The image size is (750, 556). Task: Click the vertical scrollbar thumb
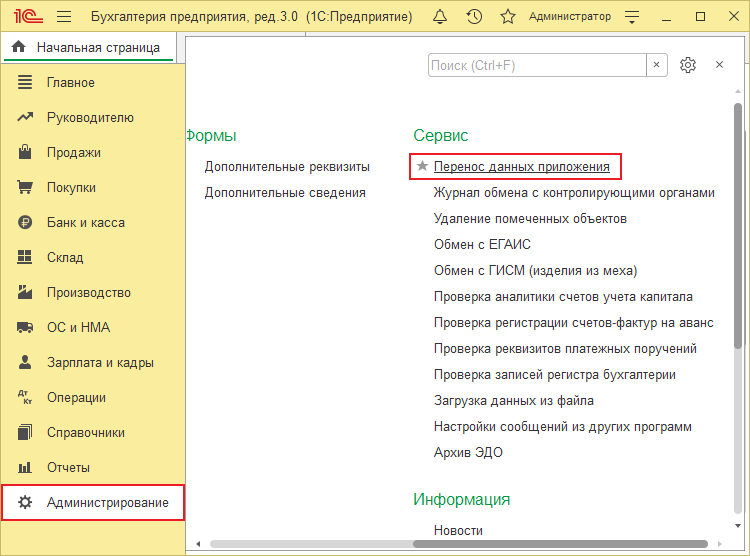(738, 226)
